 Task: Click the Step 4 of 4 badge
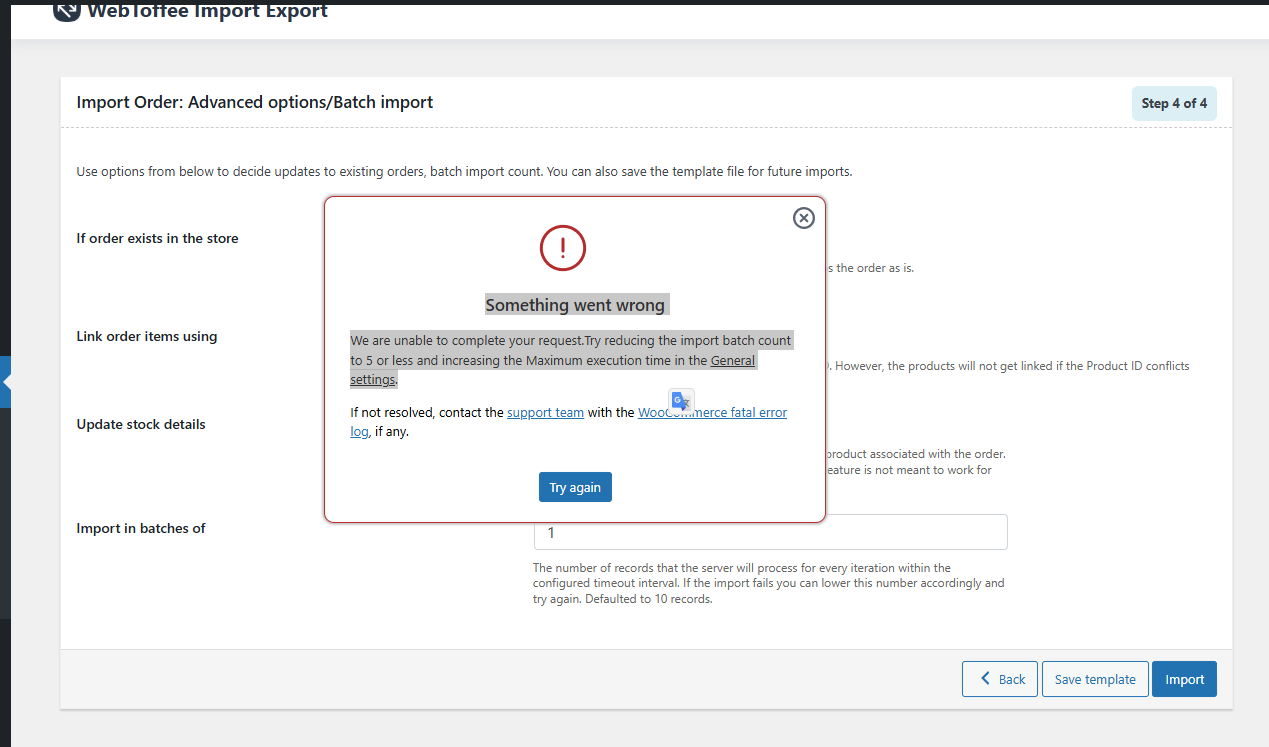[x=1174, y=103]
